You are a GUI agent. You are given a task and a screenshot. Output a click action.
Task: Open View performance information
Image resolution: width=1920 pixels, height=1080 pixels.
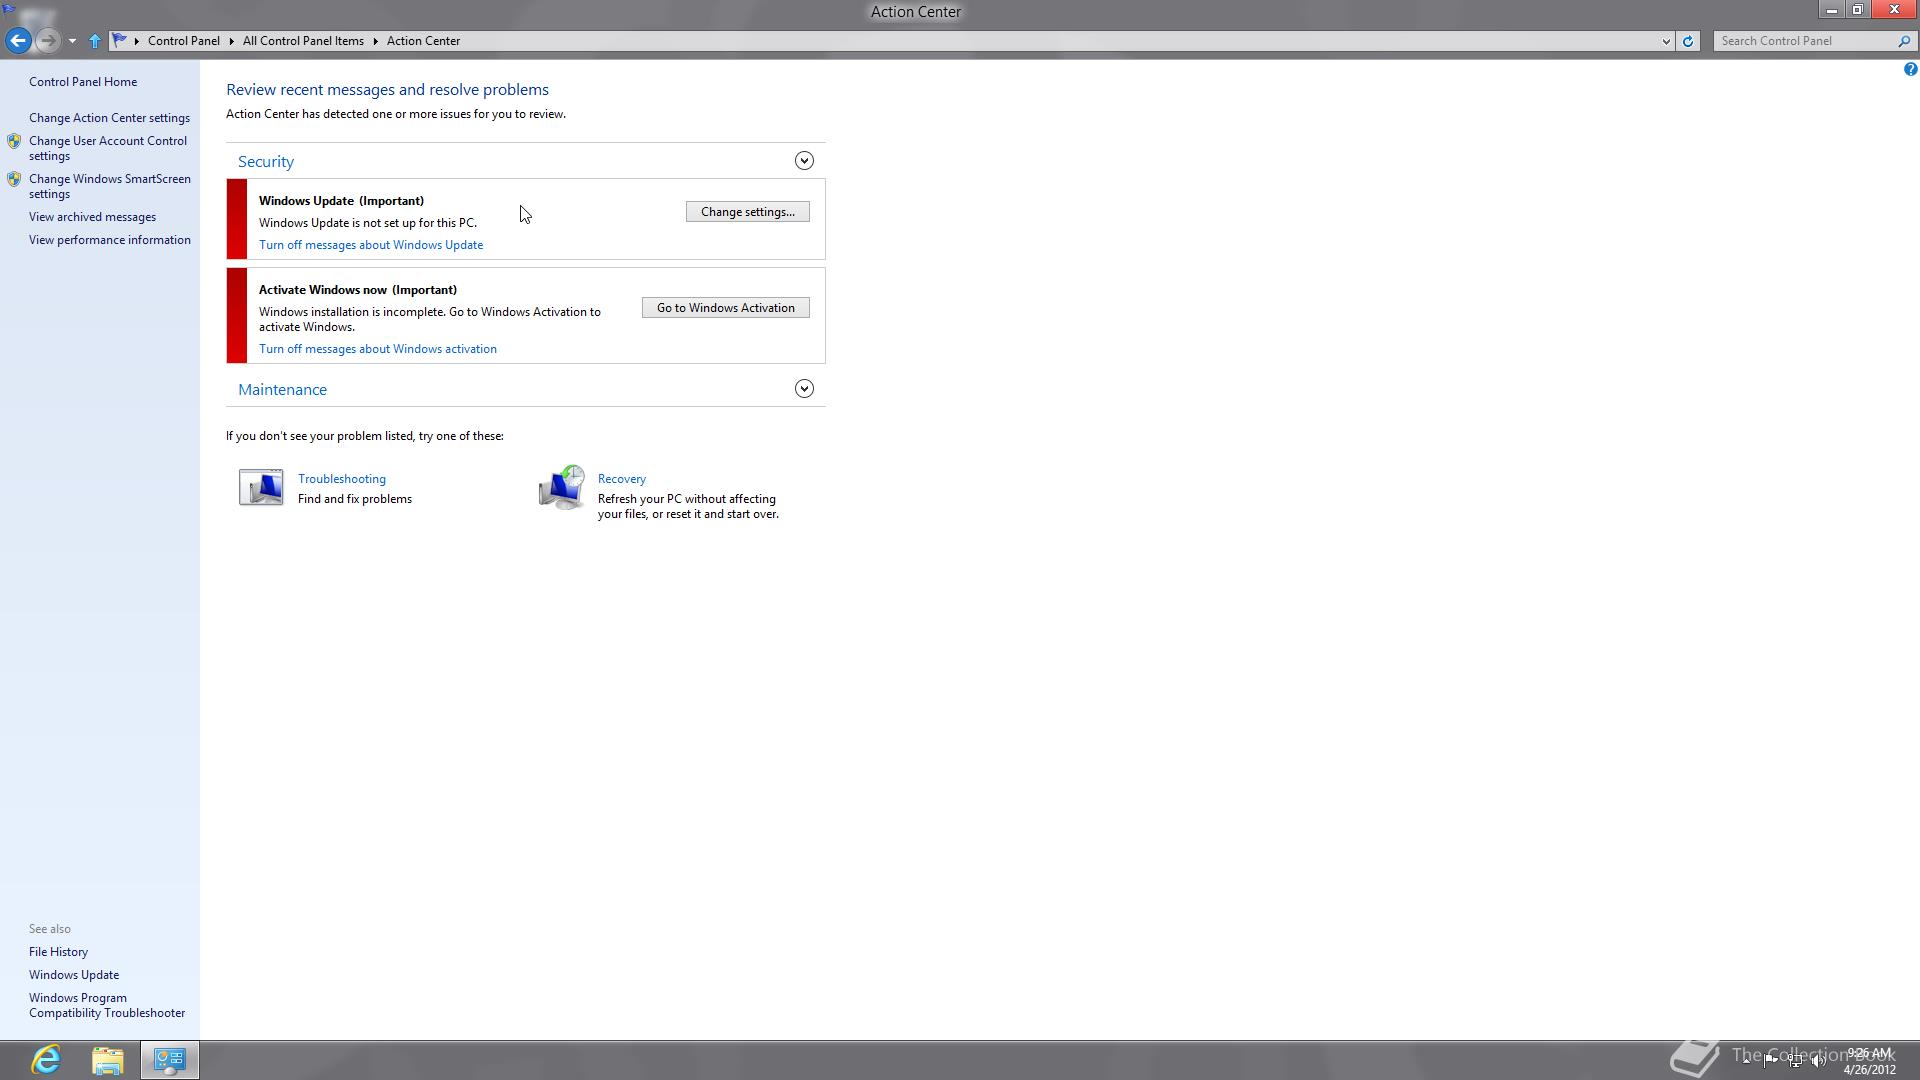coord(110,240)
